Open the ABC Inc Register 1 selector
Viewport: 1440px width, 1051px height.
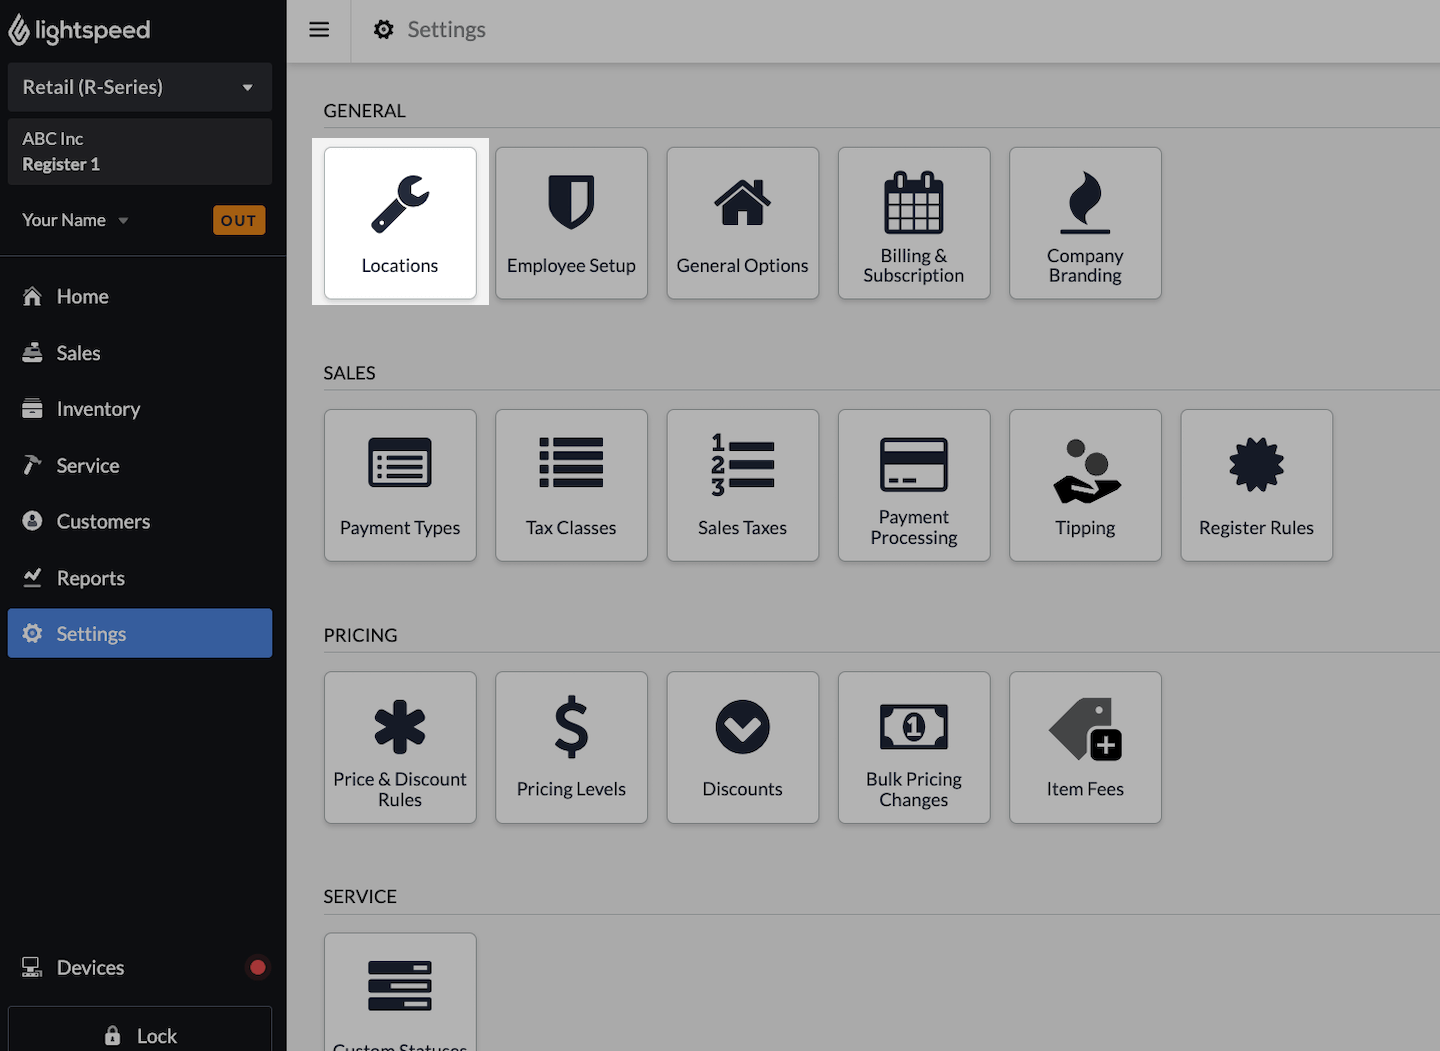(x=139, y=152)
